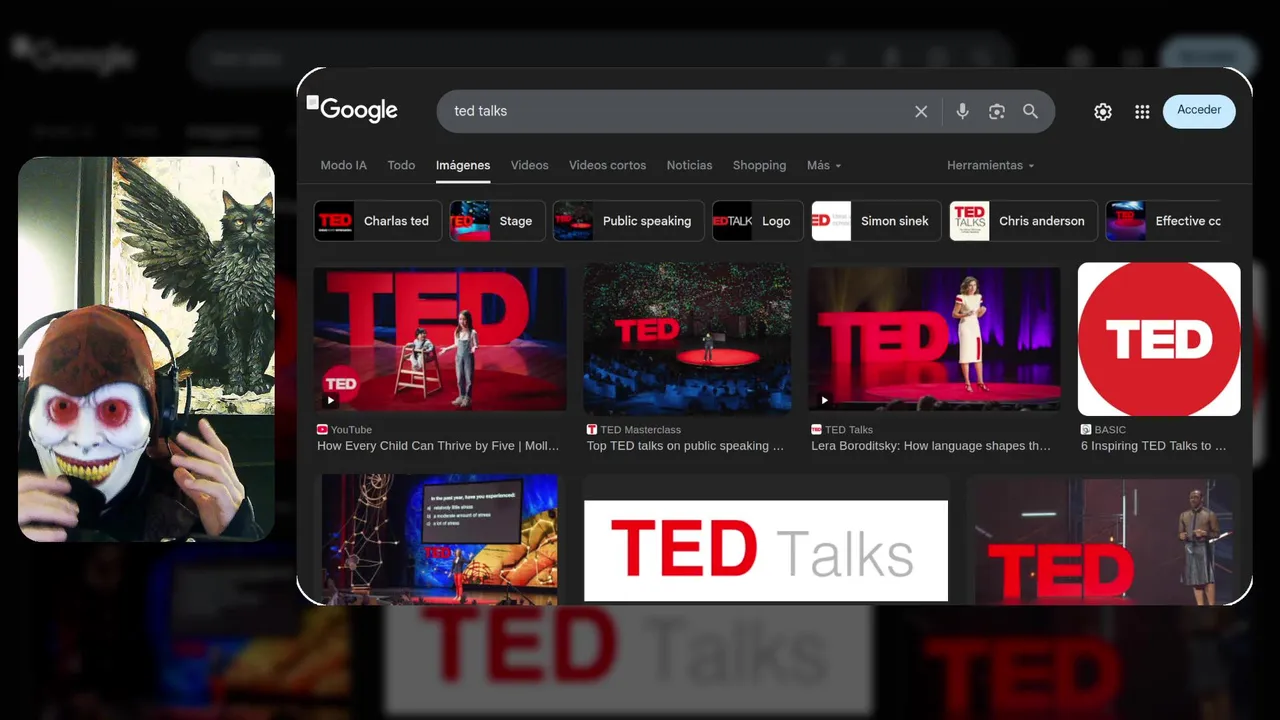The width and height of the screenshot is (1280, 720).
Task: Open the Noticias tab
Action: point(689,165)
